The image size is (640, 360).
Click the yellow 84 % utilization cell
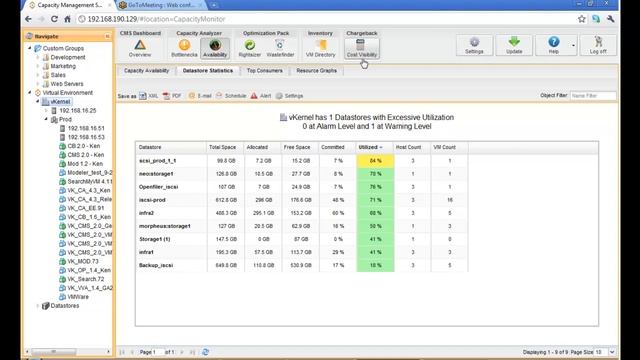pyautogui.click(x=375, y=161)
